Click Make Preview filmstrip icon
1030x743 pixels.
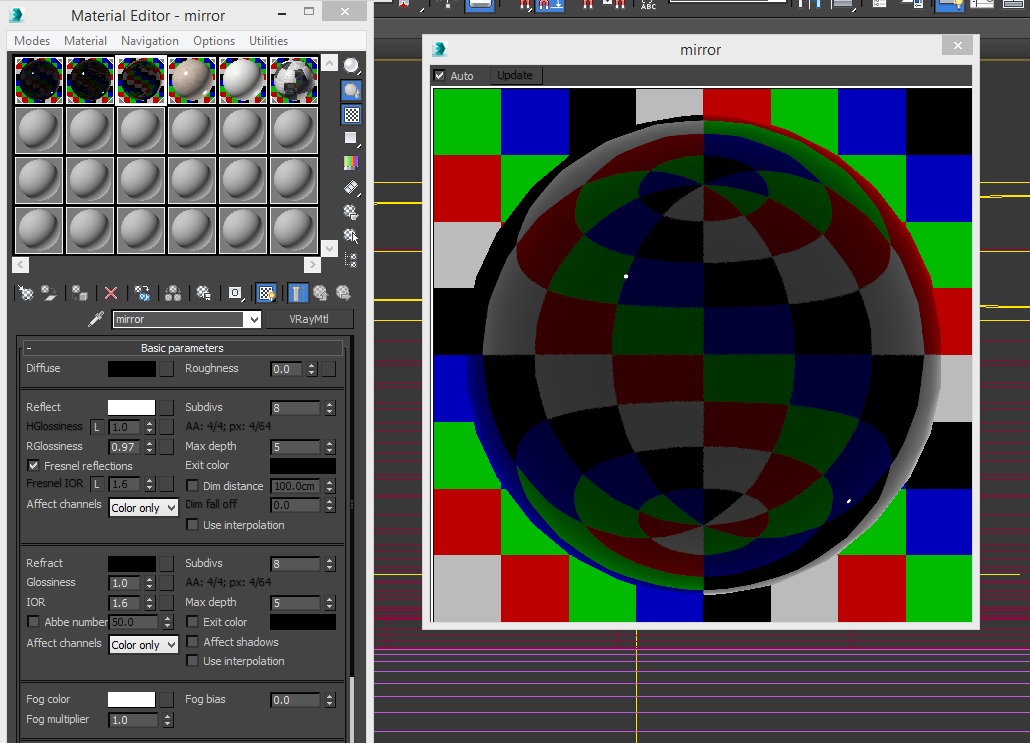[351, 187]
